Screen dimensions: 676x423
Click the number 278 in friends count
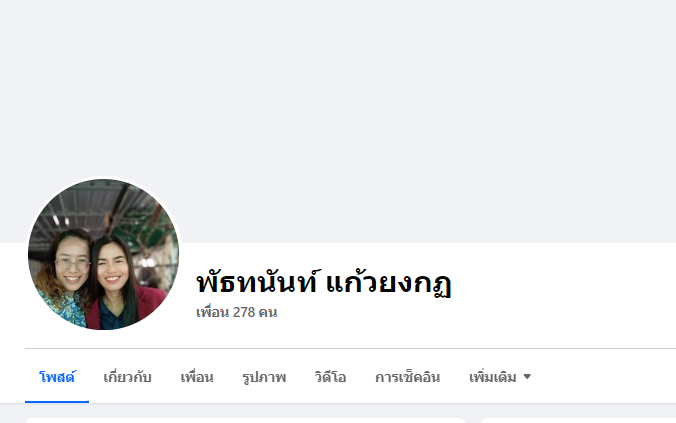[244, 312]
